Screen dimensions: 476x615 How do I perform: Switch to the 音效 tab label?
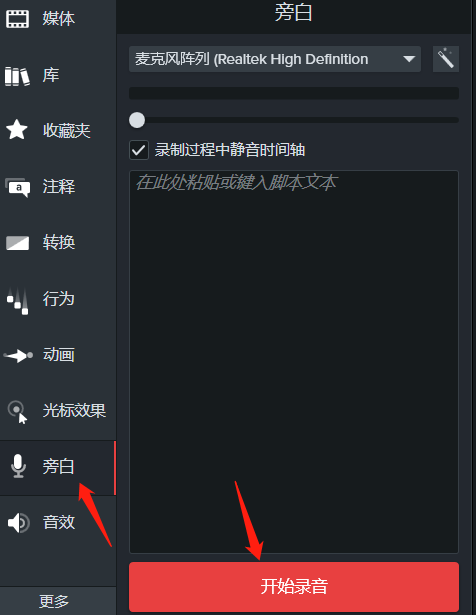[x=59, y=522]
